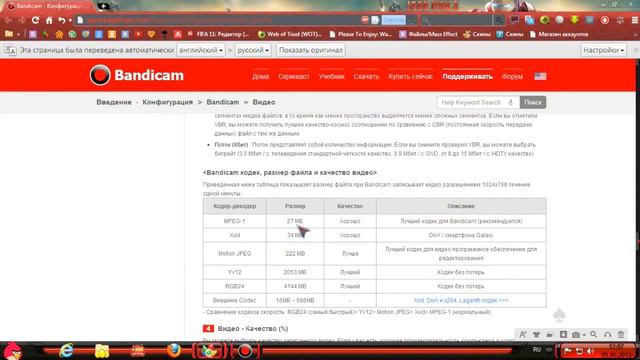The height and width of the screenshot is (360, 640).
Task: Open the Форум navigation item
Action: (x=512, y=76)
